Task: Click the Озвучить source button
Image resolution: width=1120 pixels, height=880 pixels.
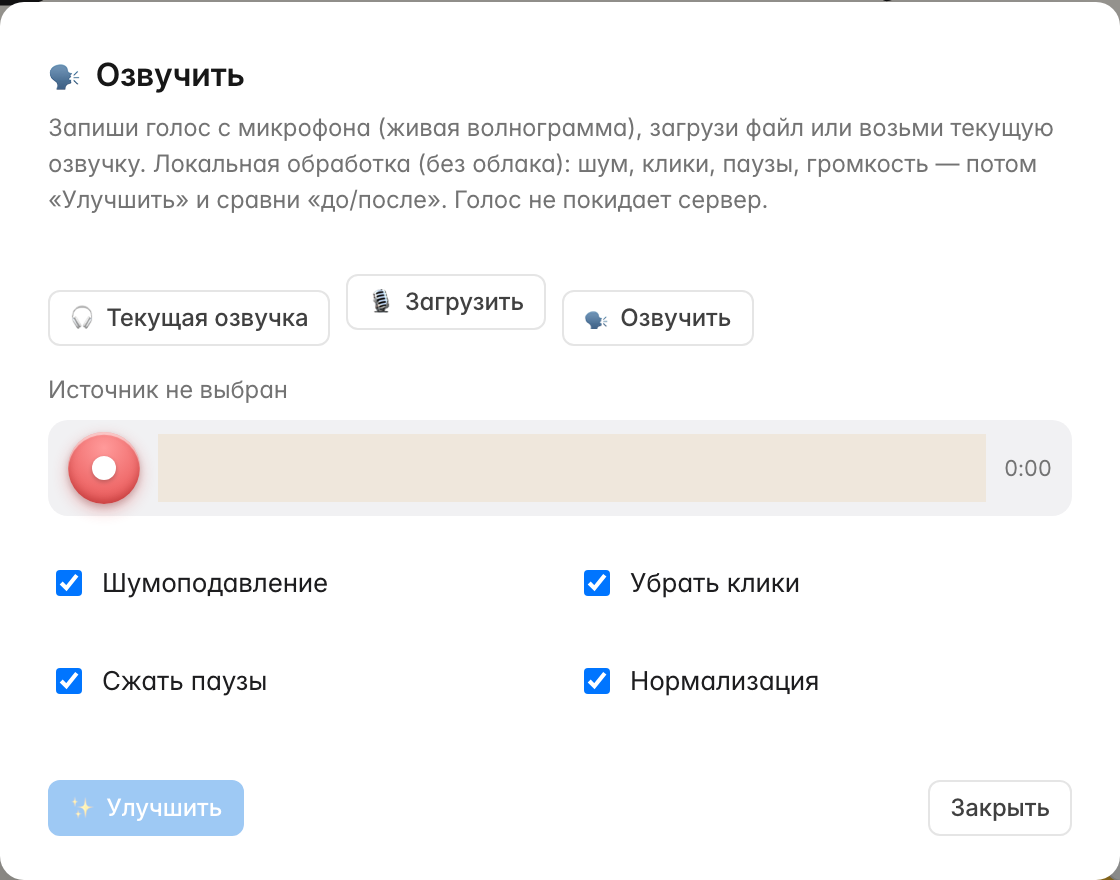Action: [x=658, y=318]
